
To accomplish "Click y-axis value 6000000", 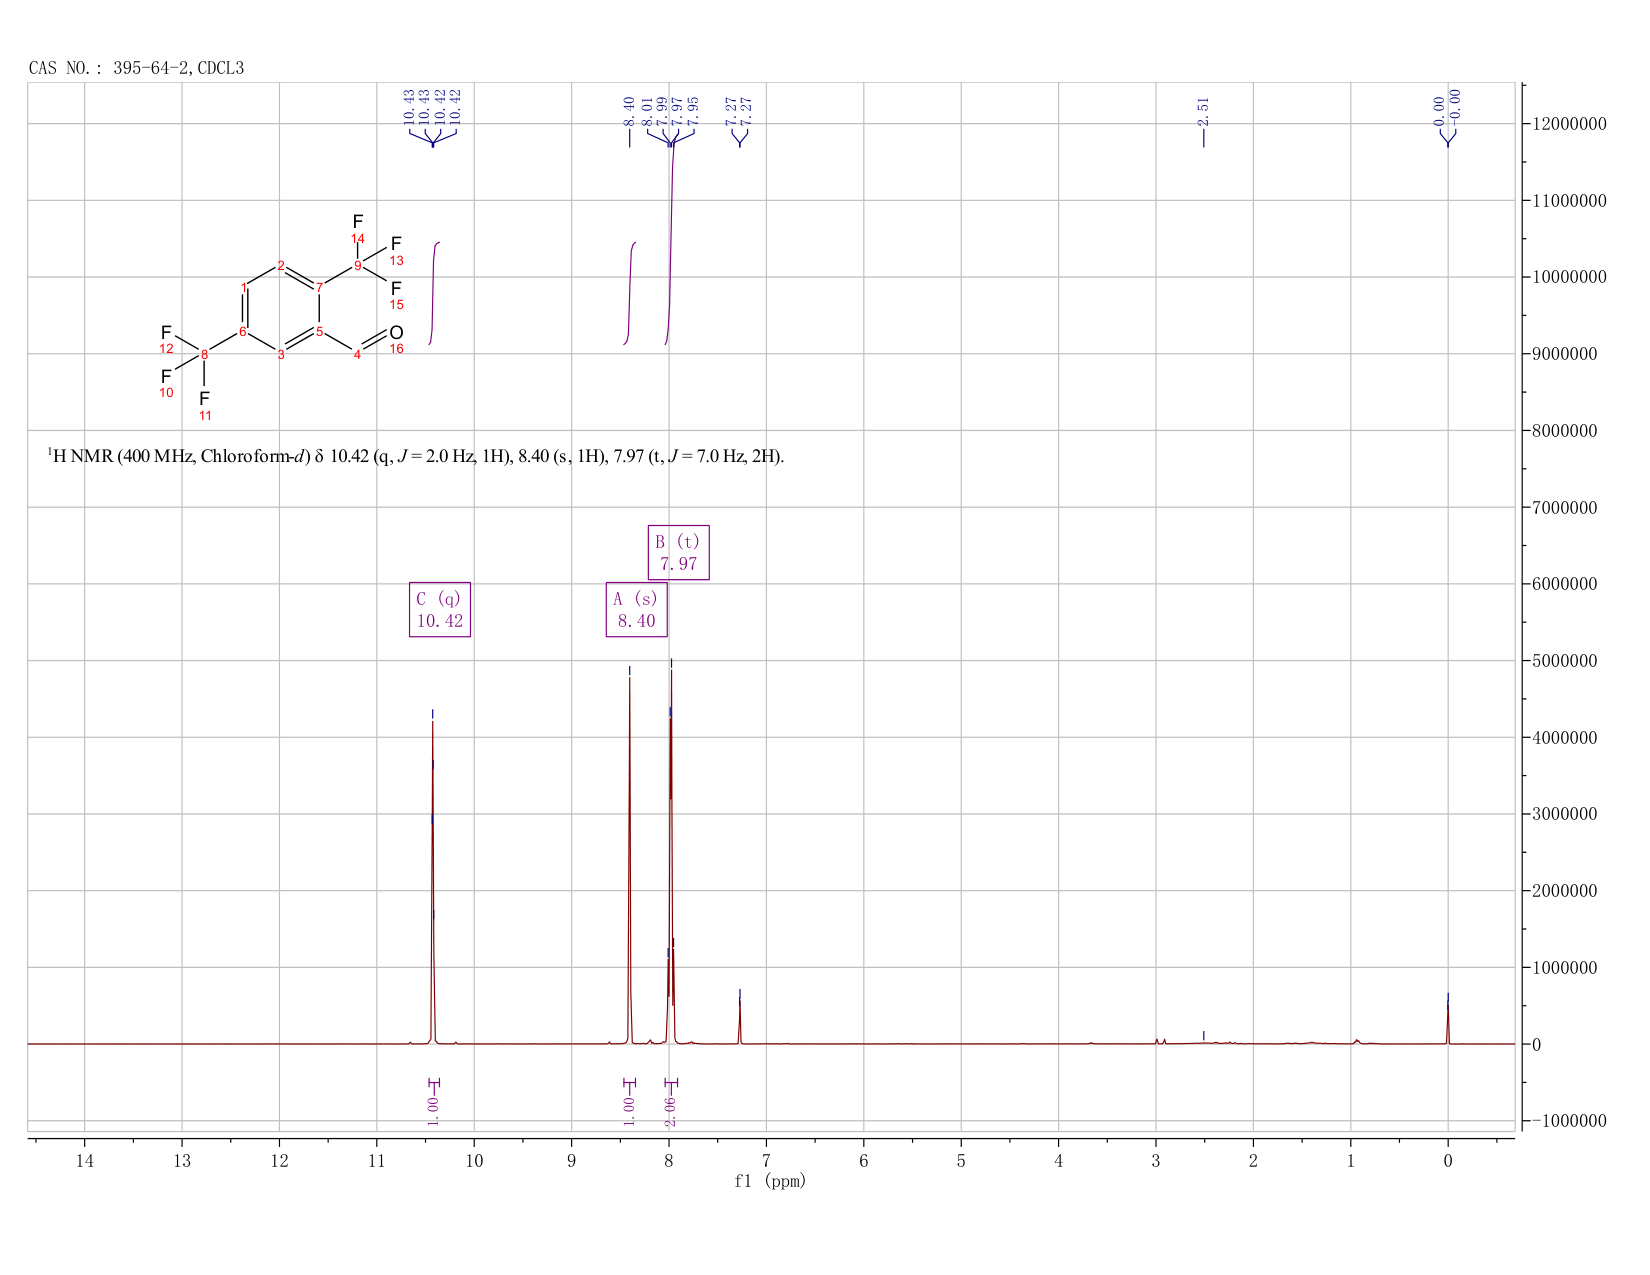I will tap(1567, 584).
